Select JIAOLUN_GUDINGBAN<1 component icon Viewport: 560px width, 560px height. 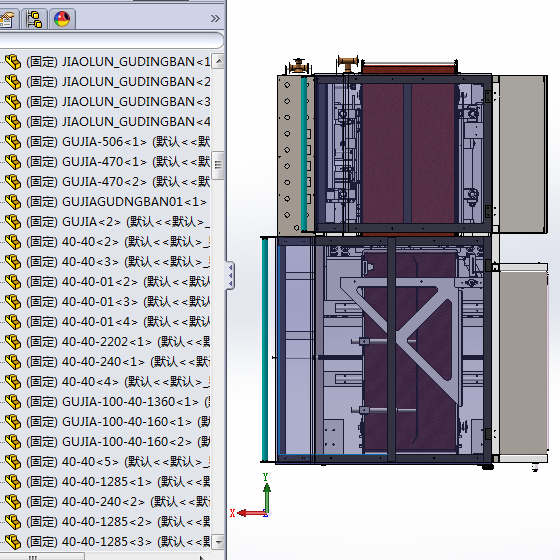(13, 62)
